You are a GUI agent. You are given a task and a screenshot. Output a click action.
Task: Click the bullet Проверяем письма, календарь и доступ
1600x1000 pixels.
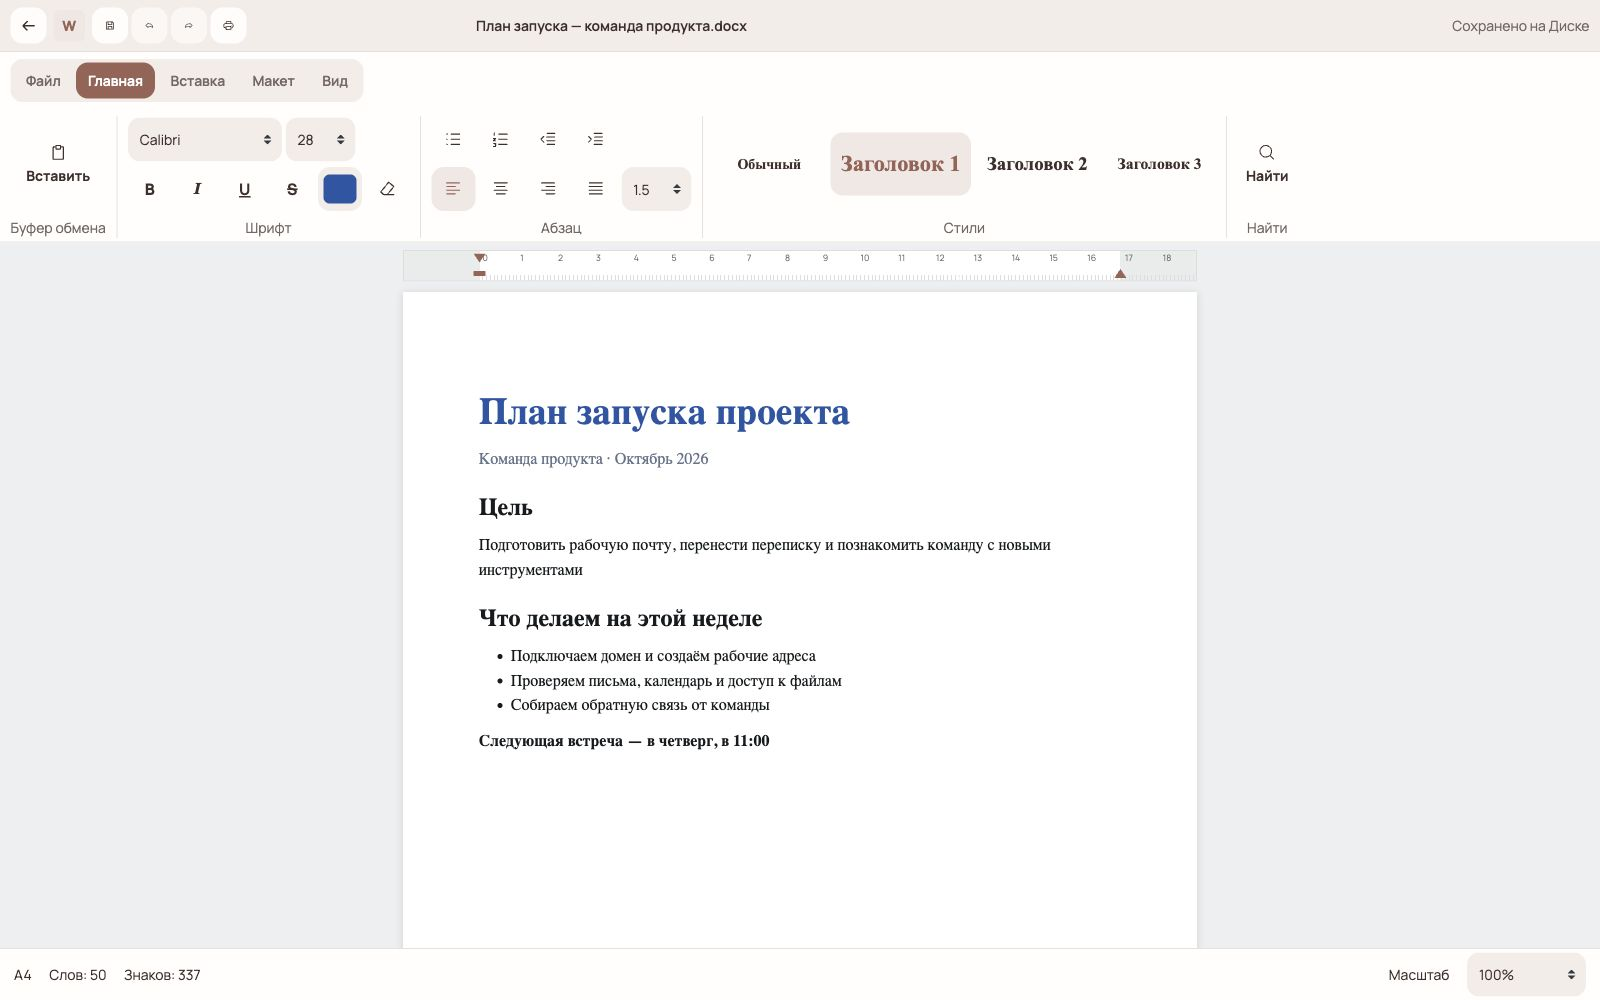676,681
